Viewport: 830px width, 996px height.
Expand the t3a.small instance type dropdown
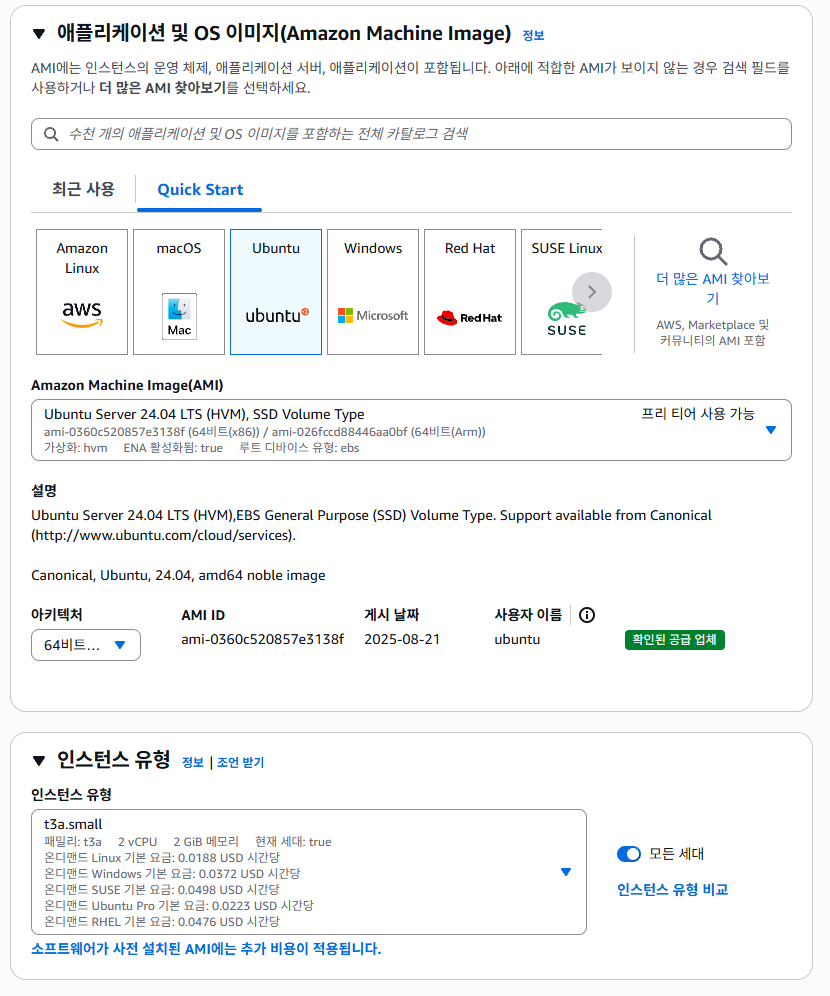566,871
